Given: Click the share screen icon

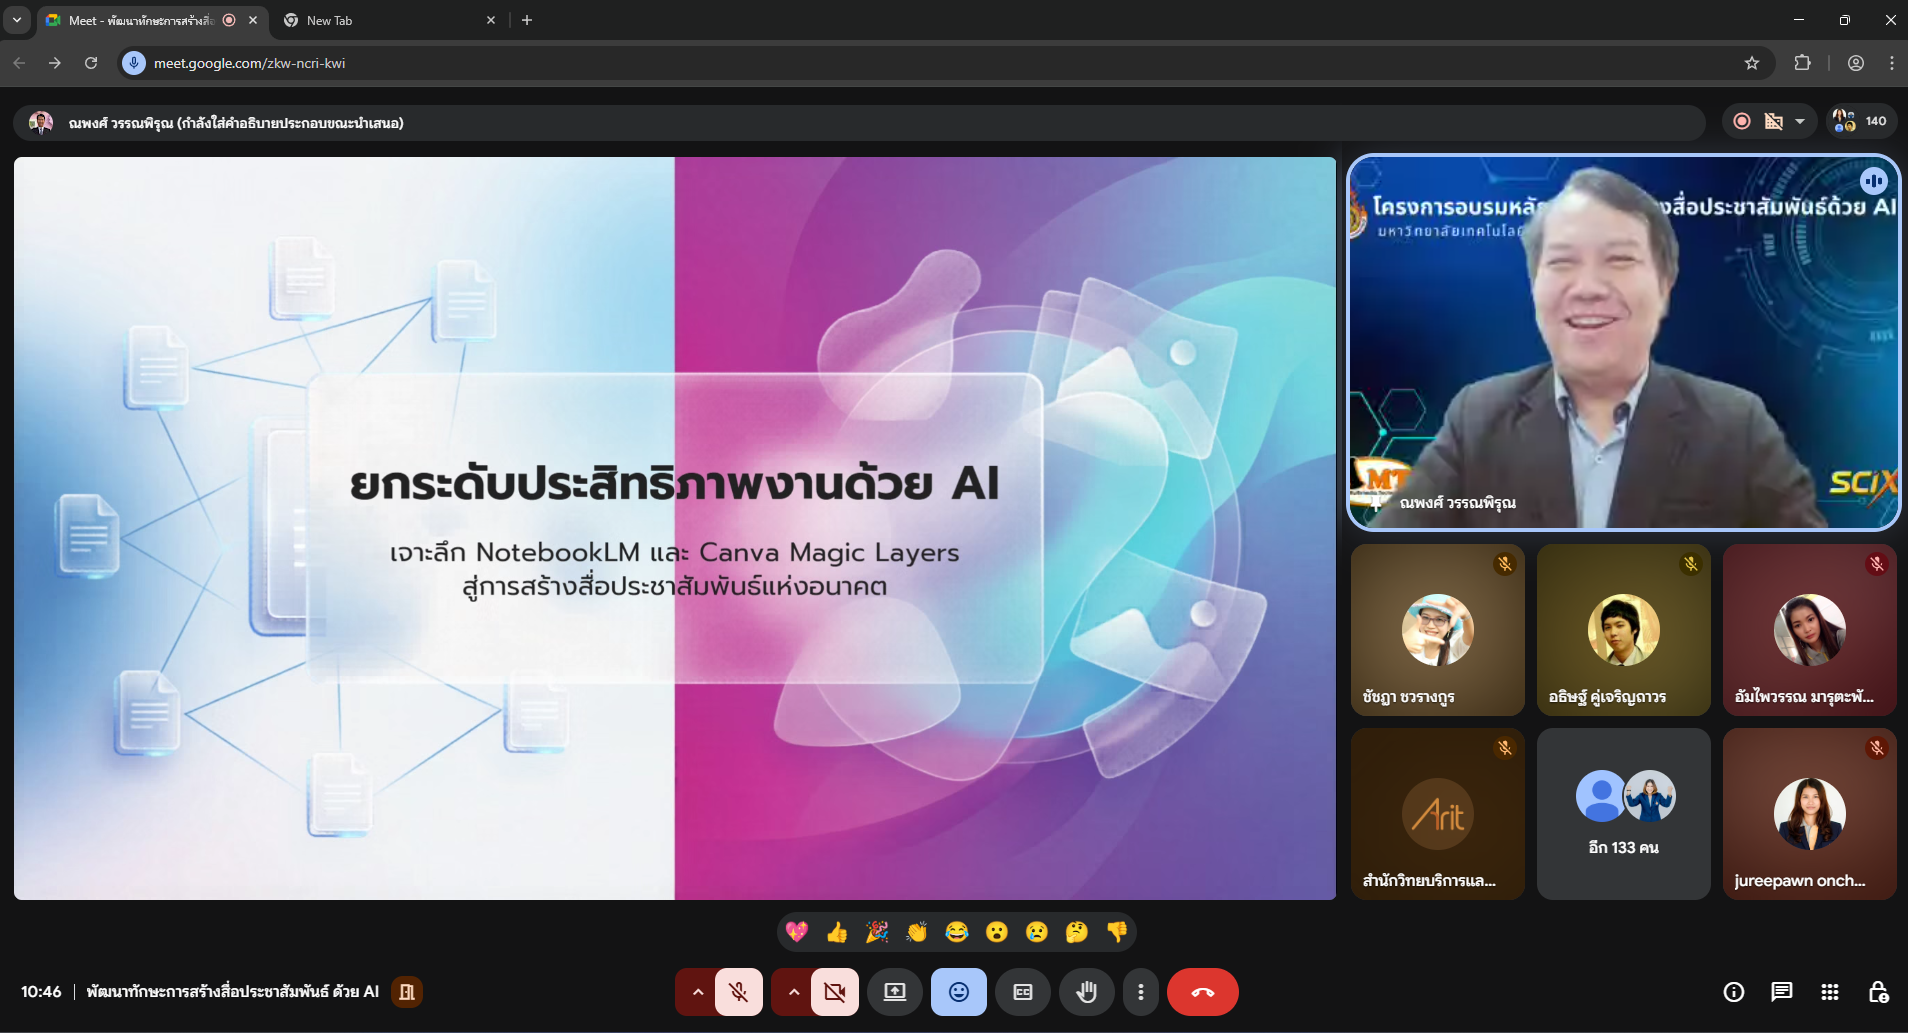Looking at the screenshot, I should pos(894,992).
